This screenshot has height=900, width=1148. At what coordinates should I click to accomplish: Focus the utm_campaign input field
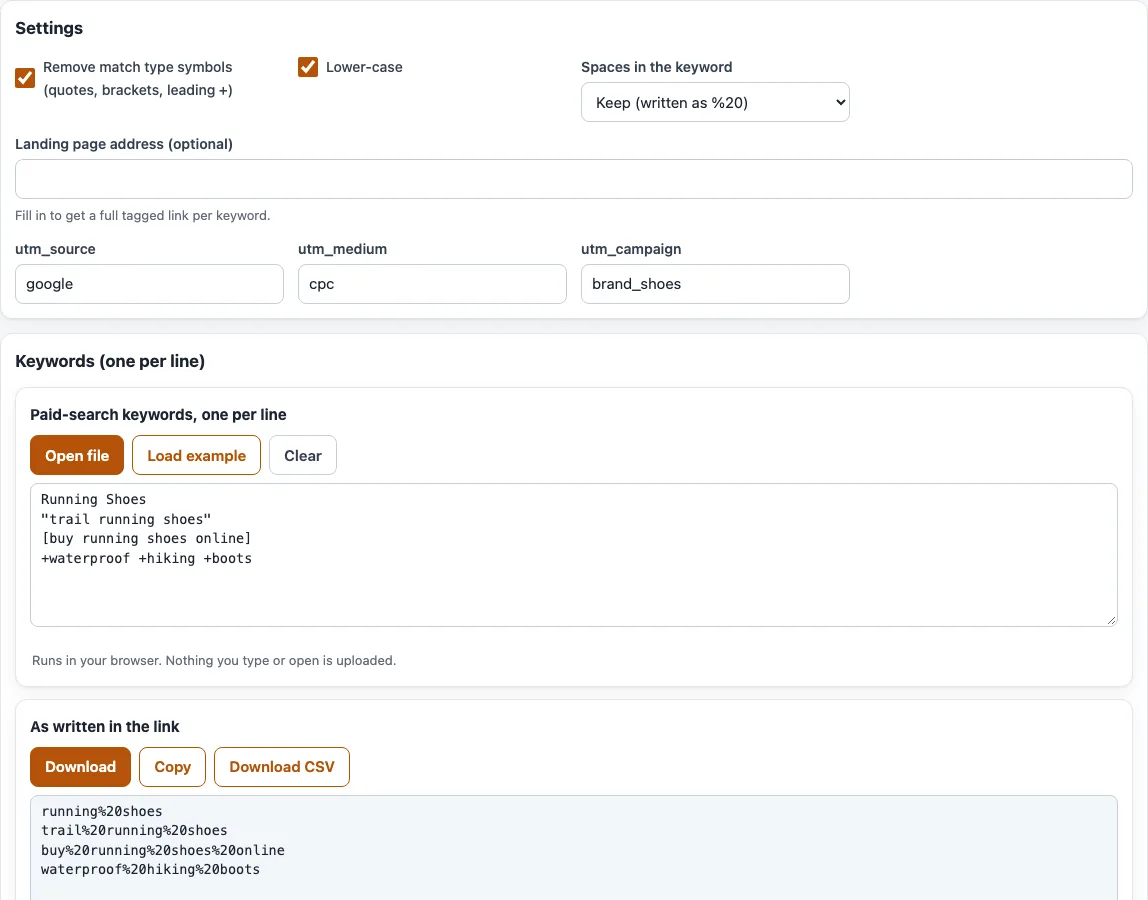click(x=715, y=284)
